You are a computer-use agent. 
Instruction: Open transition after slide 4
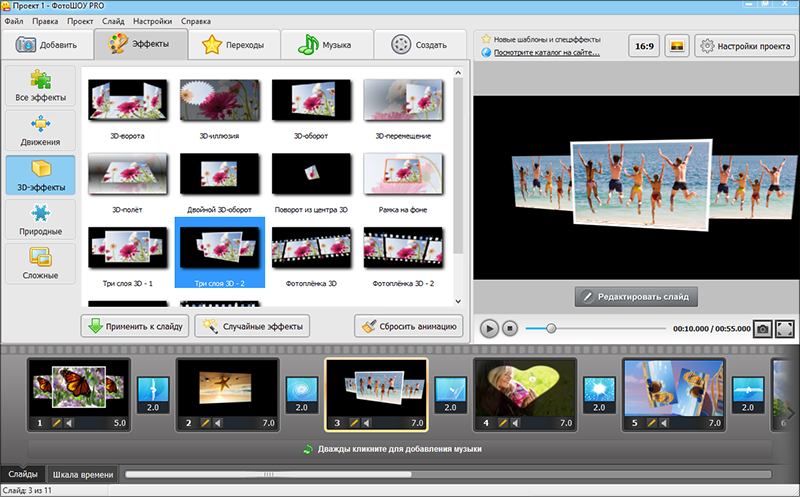pyautogui.click(x=599, y=395)
